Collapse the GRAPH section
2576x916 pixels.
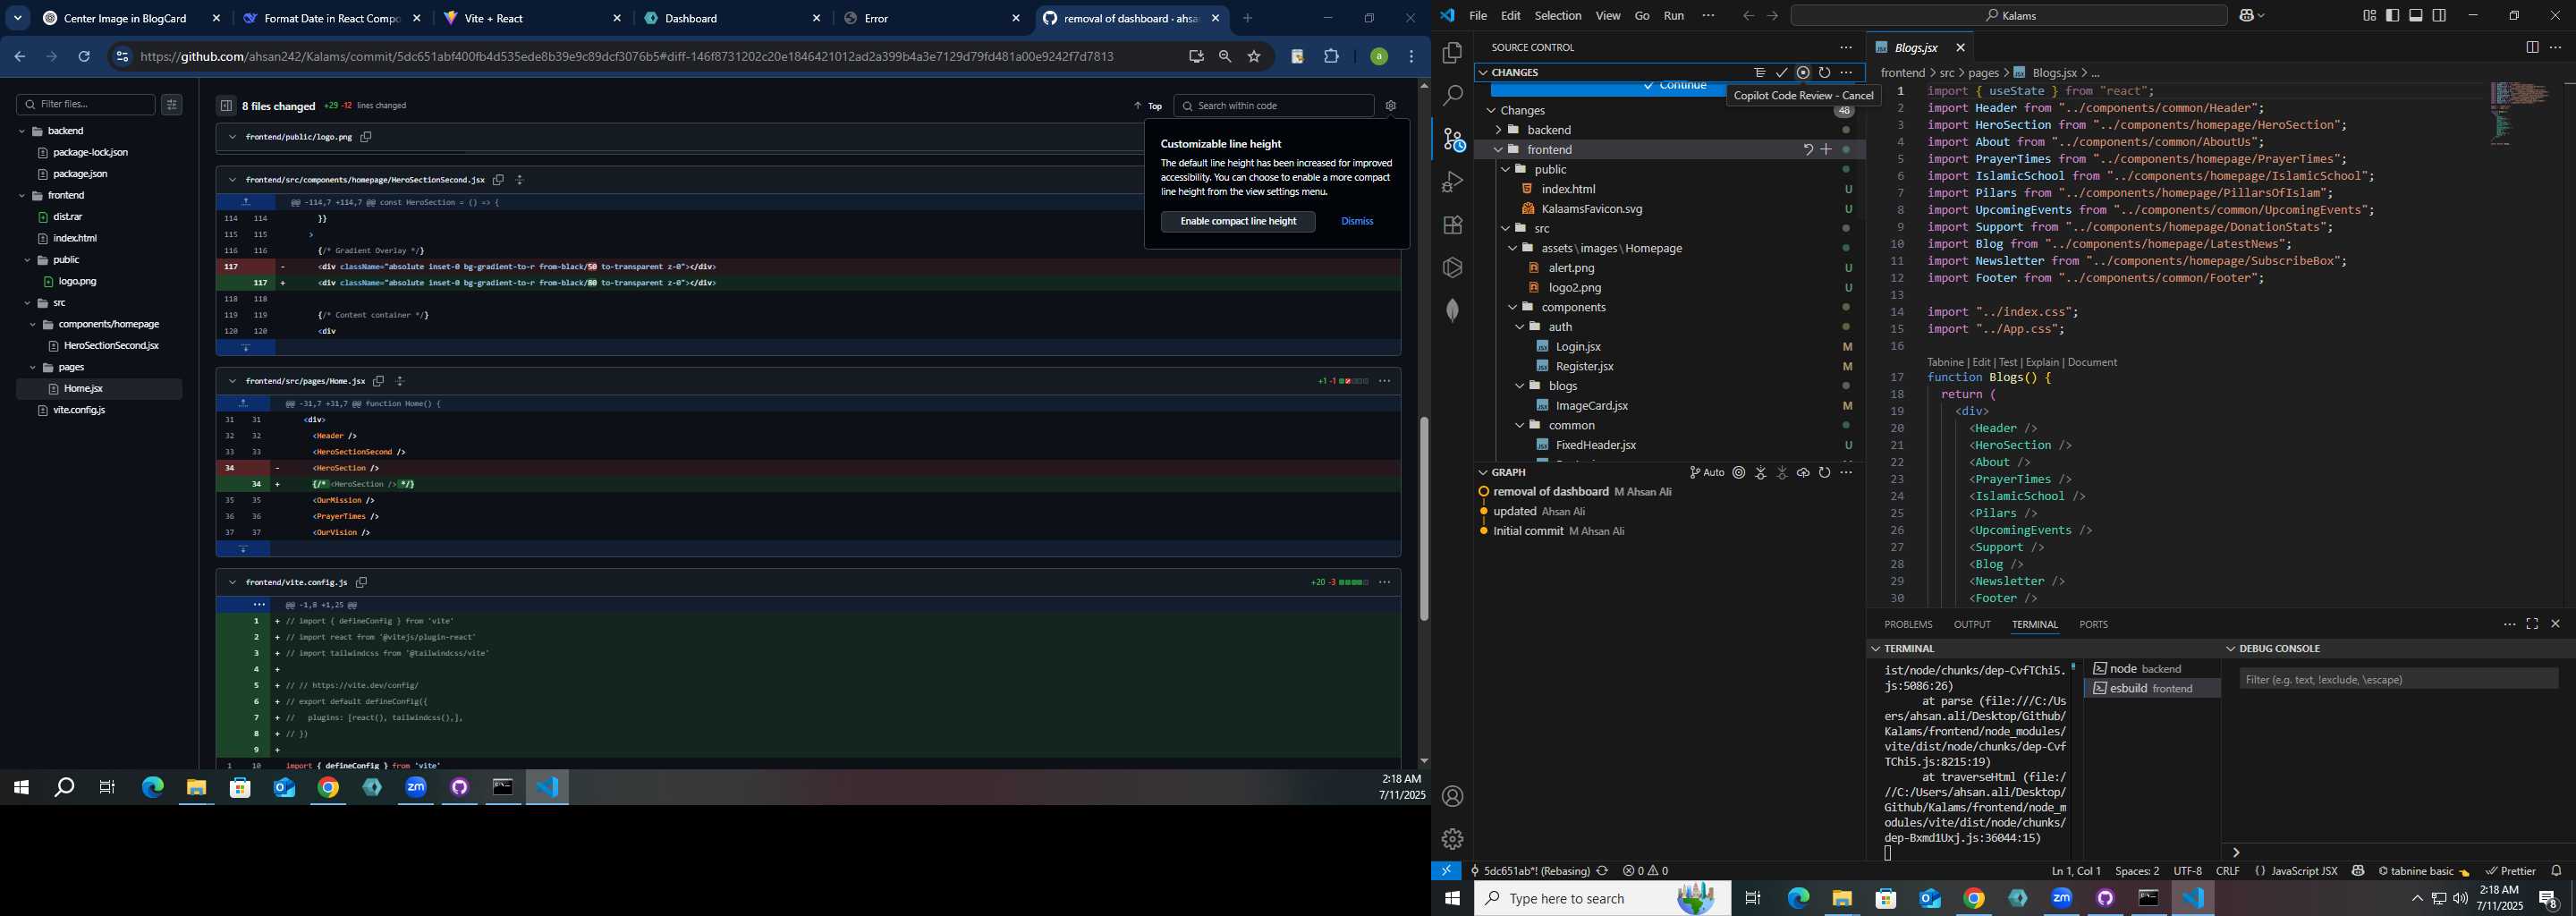(1483, 472)
